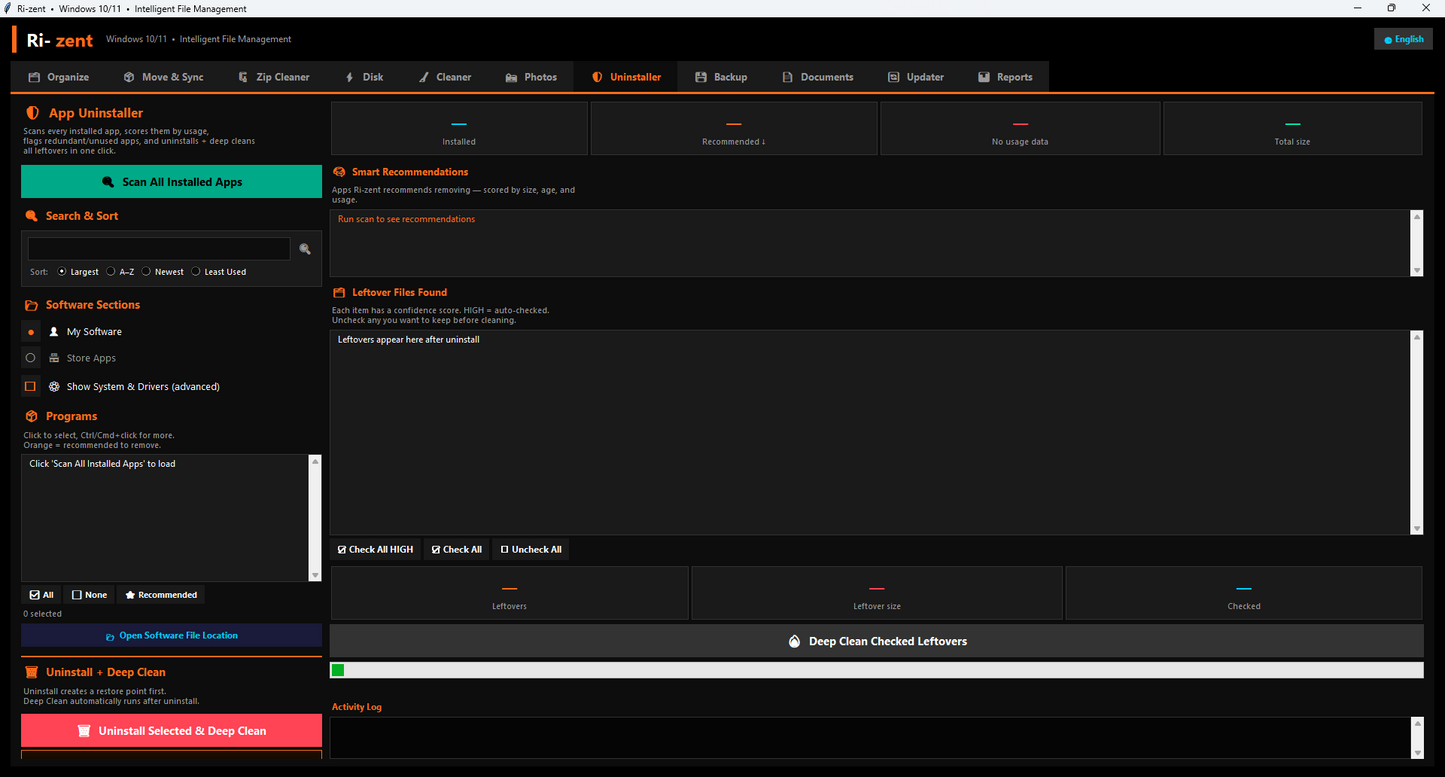Select My Software radio button

coord(31,332)
